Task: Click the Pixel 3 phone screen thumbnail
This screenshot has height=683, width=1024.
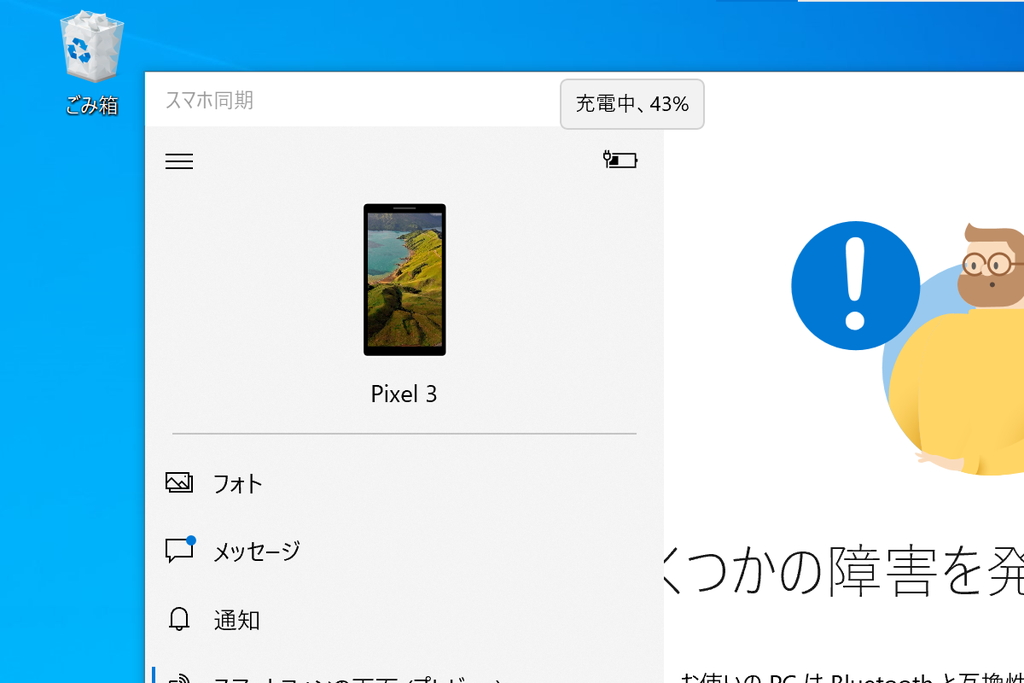Action: tap(404, 280)
